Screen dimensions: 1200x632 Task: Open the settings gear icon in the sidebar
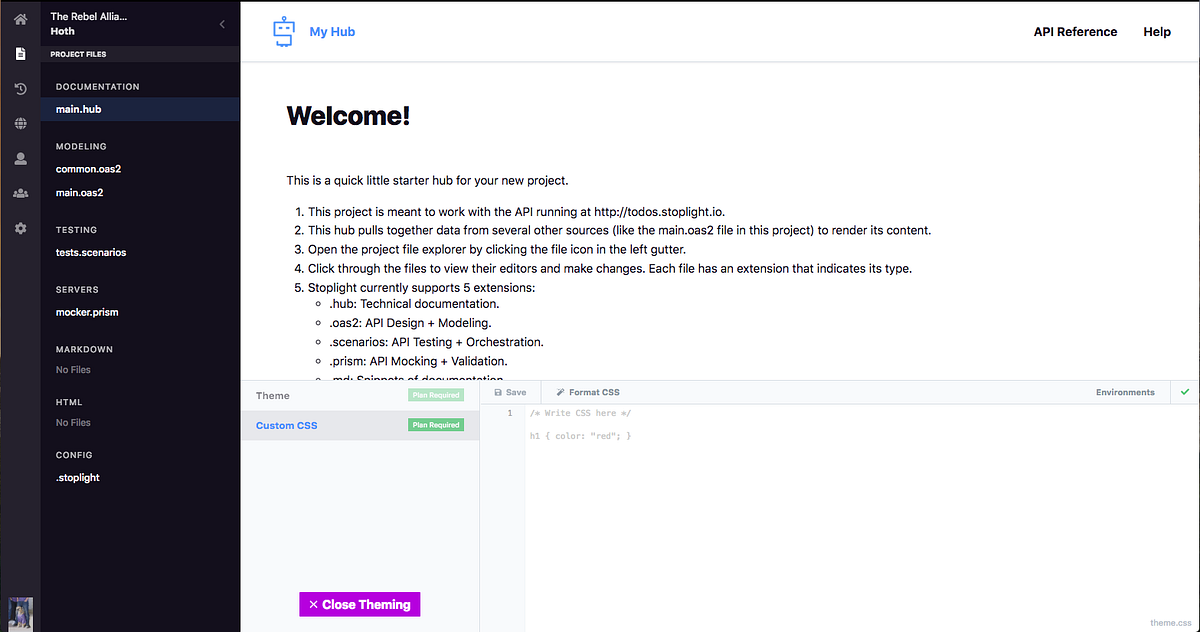pyautogui.click(x=20, y=227)
